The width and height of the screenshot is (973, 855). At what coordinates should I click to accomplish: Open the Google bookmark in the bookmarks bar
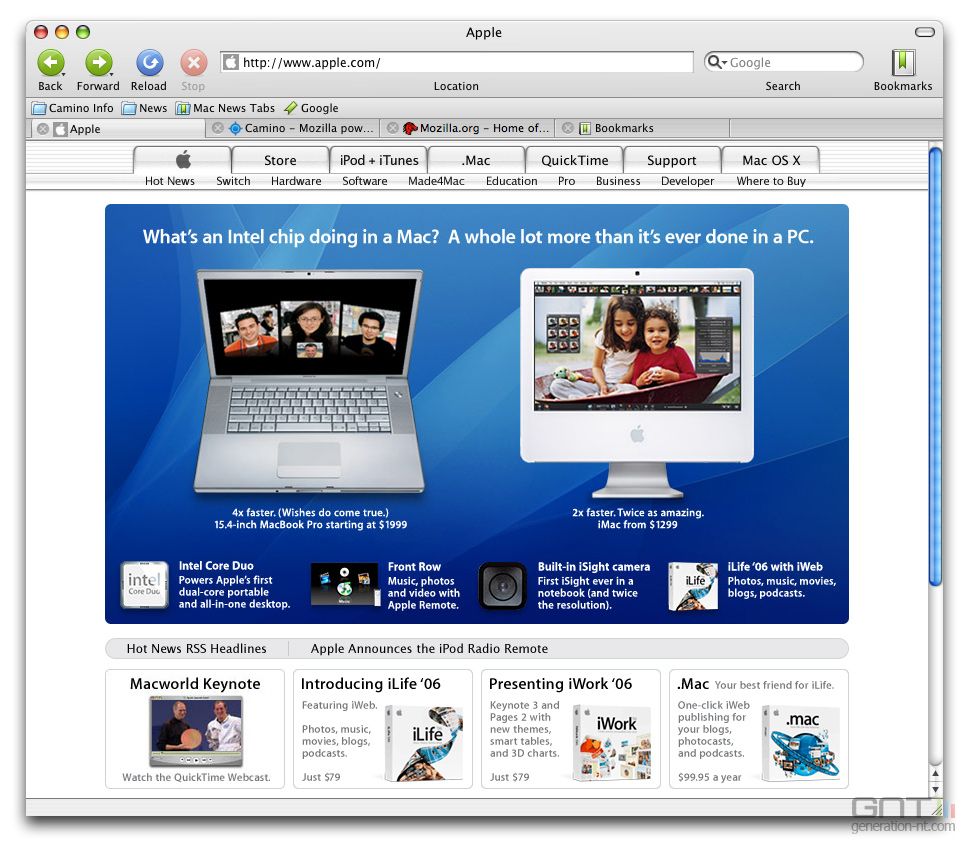click(311, 108)
